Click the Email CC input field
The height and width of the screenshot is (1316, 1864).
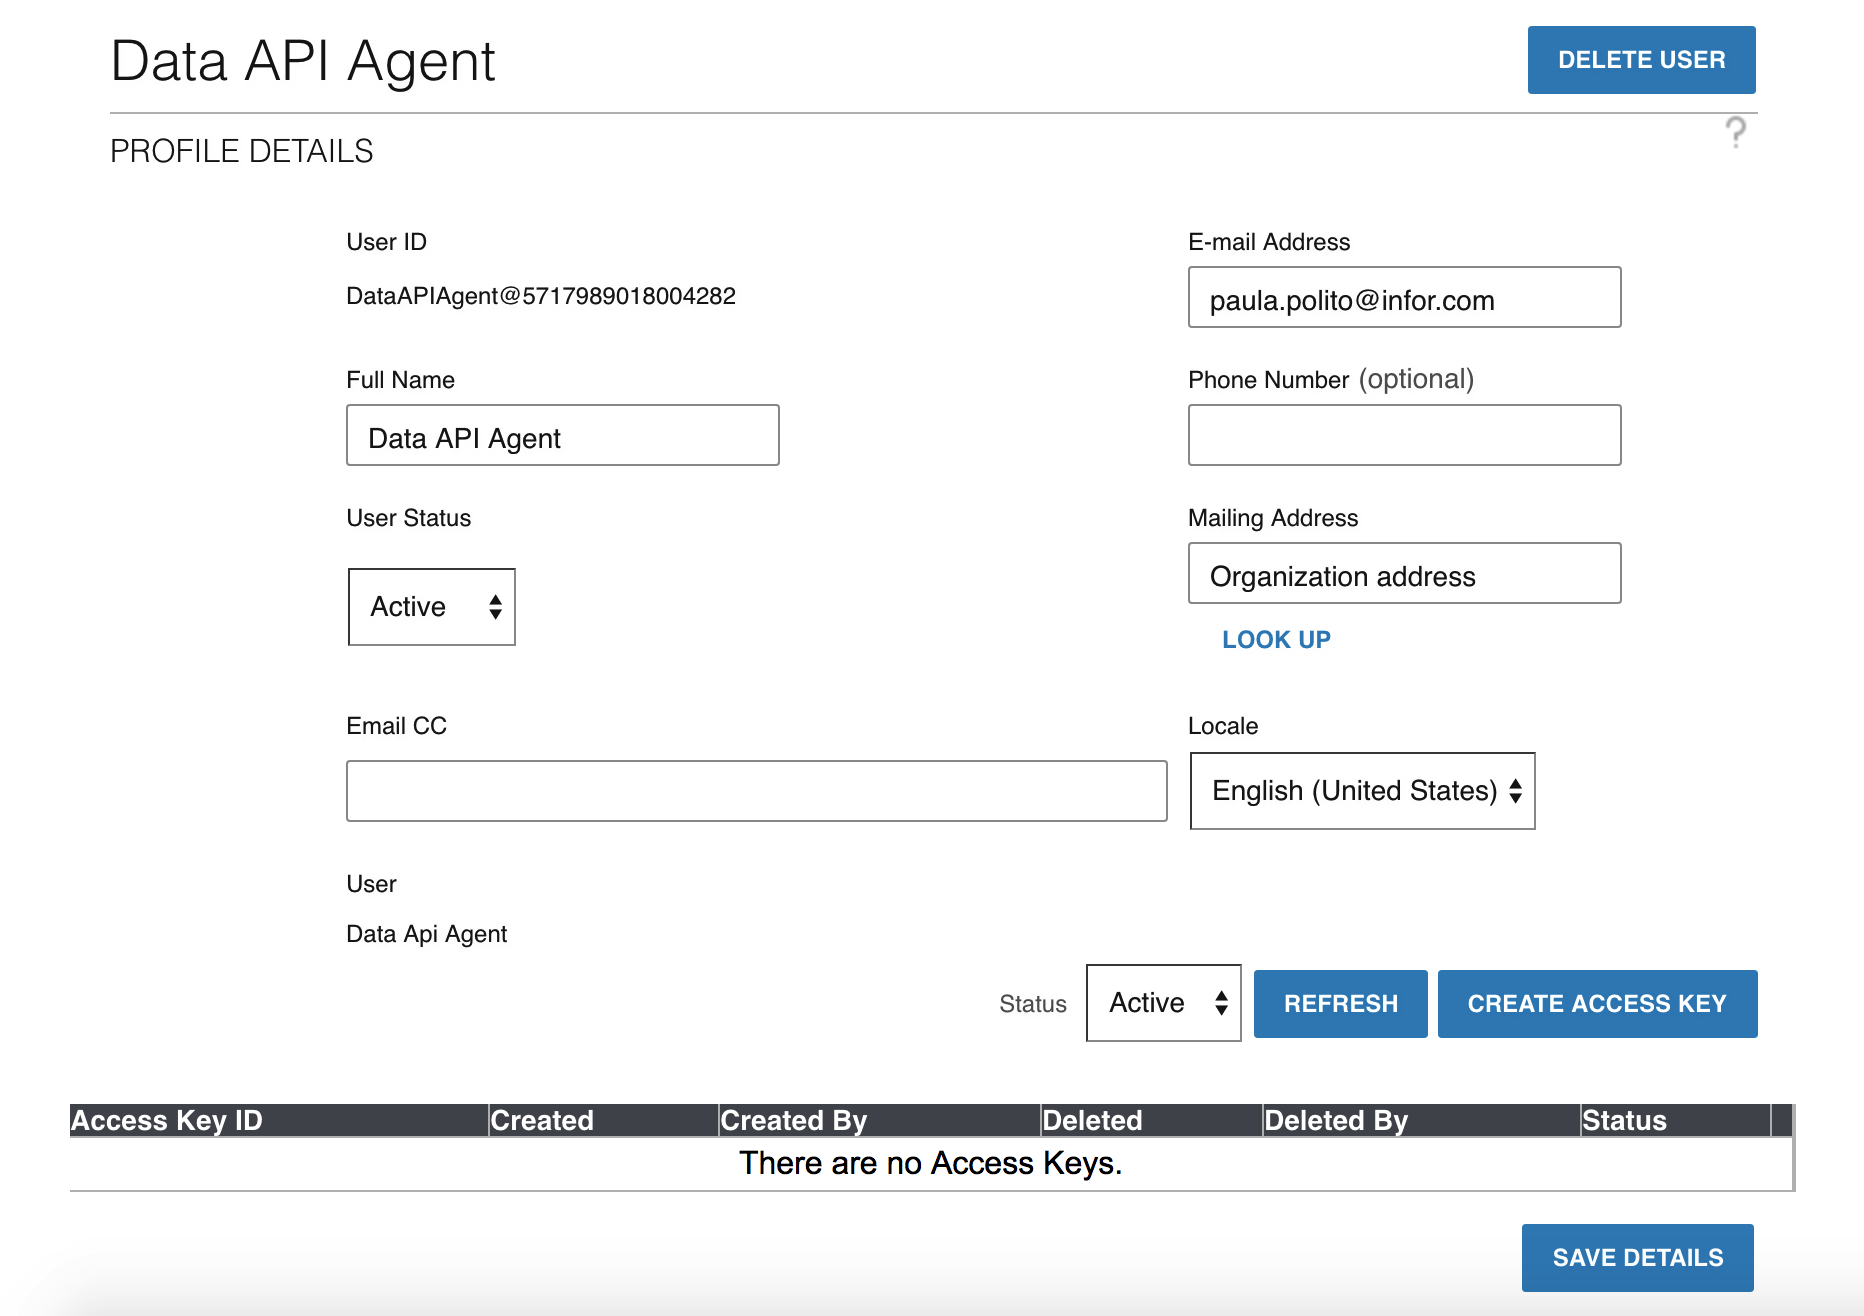[757, 790]
